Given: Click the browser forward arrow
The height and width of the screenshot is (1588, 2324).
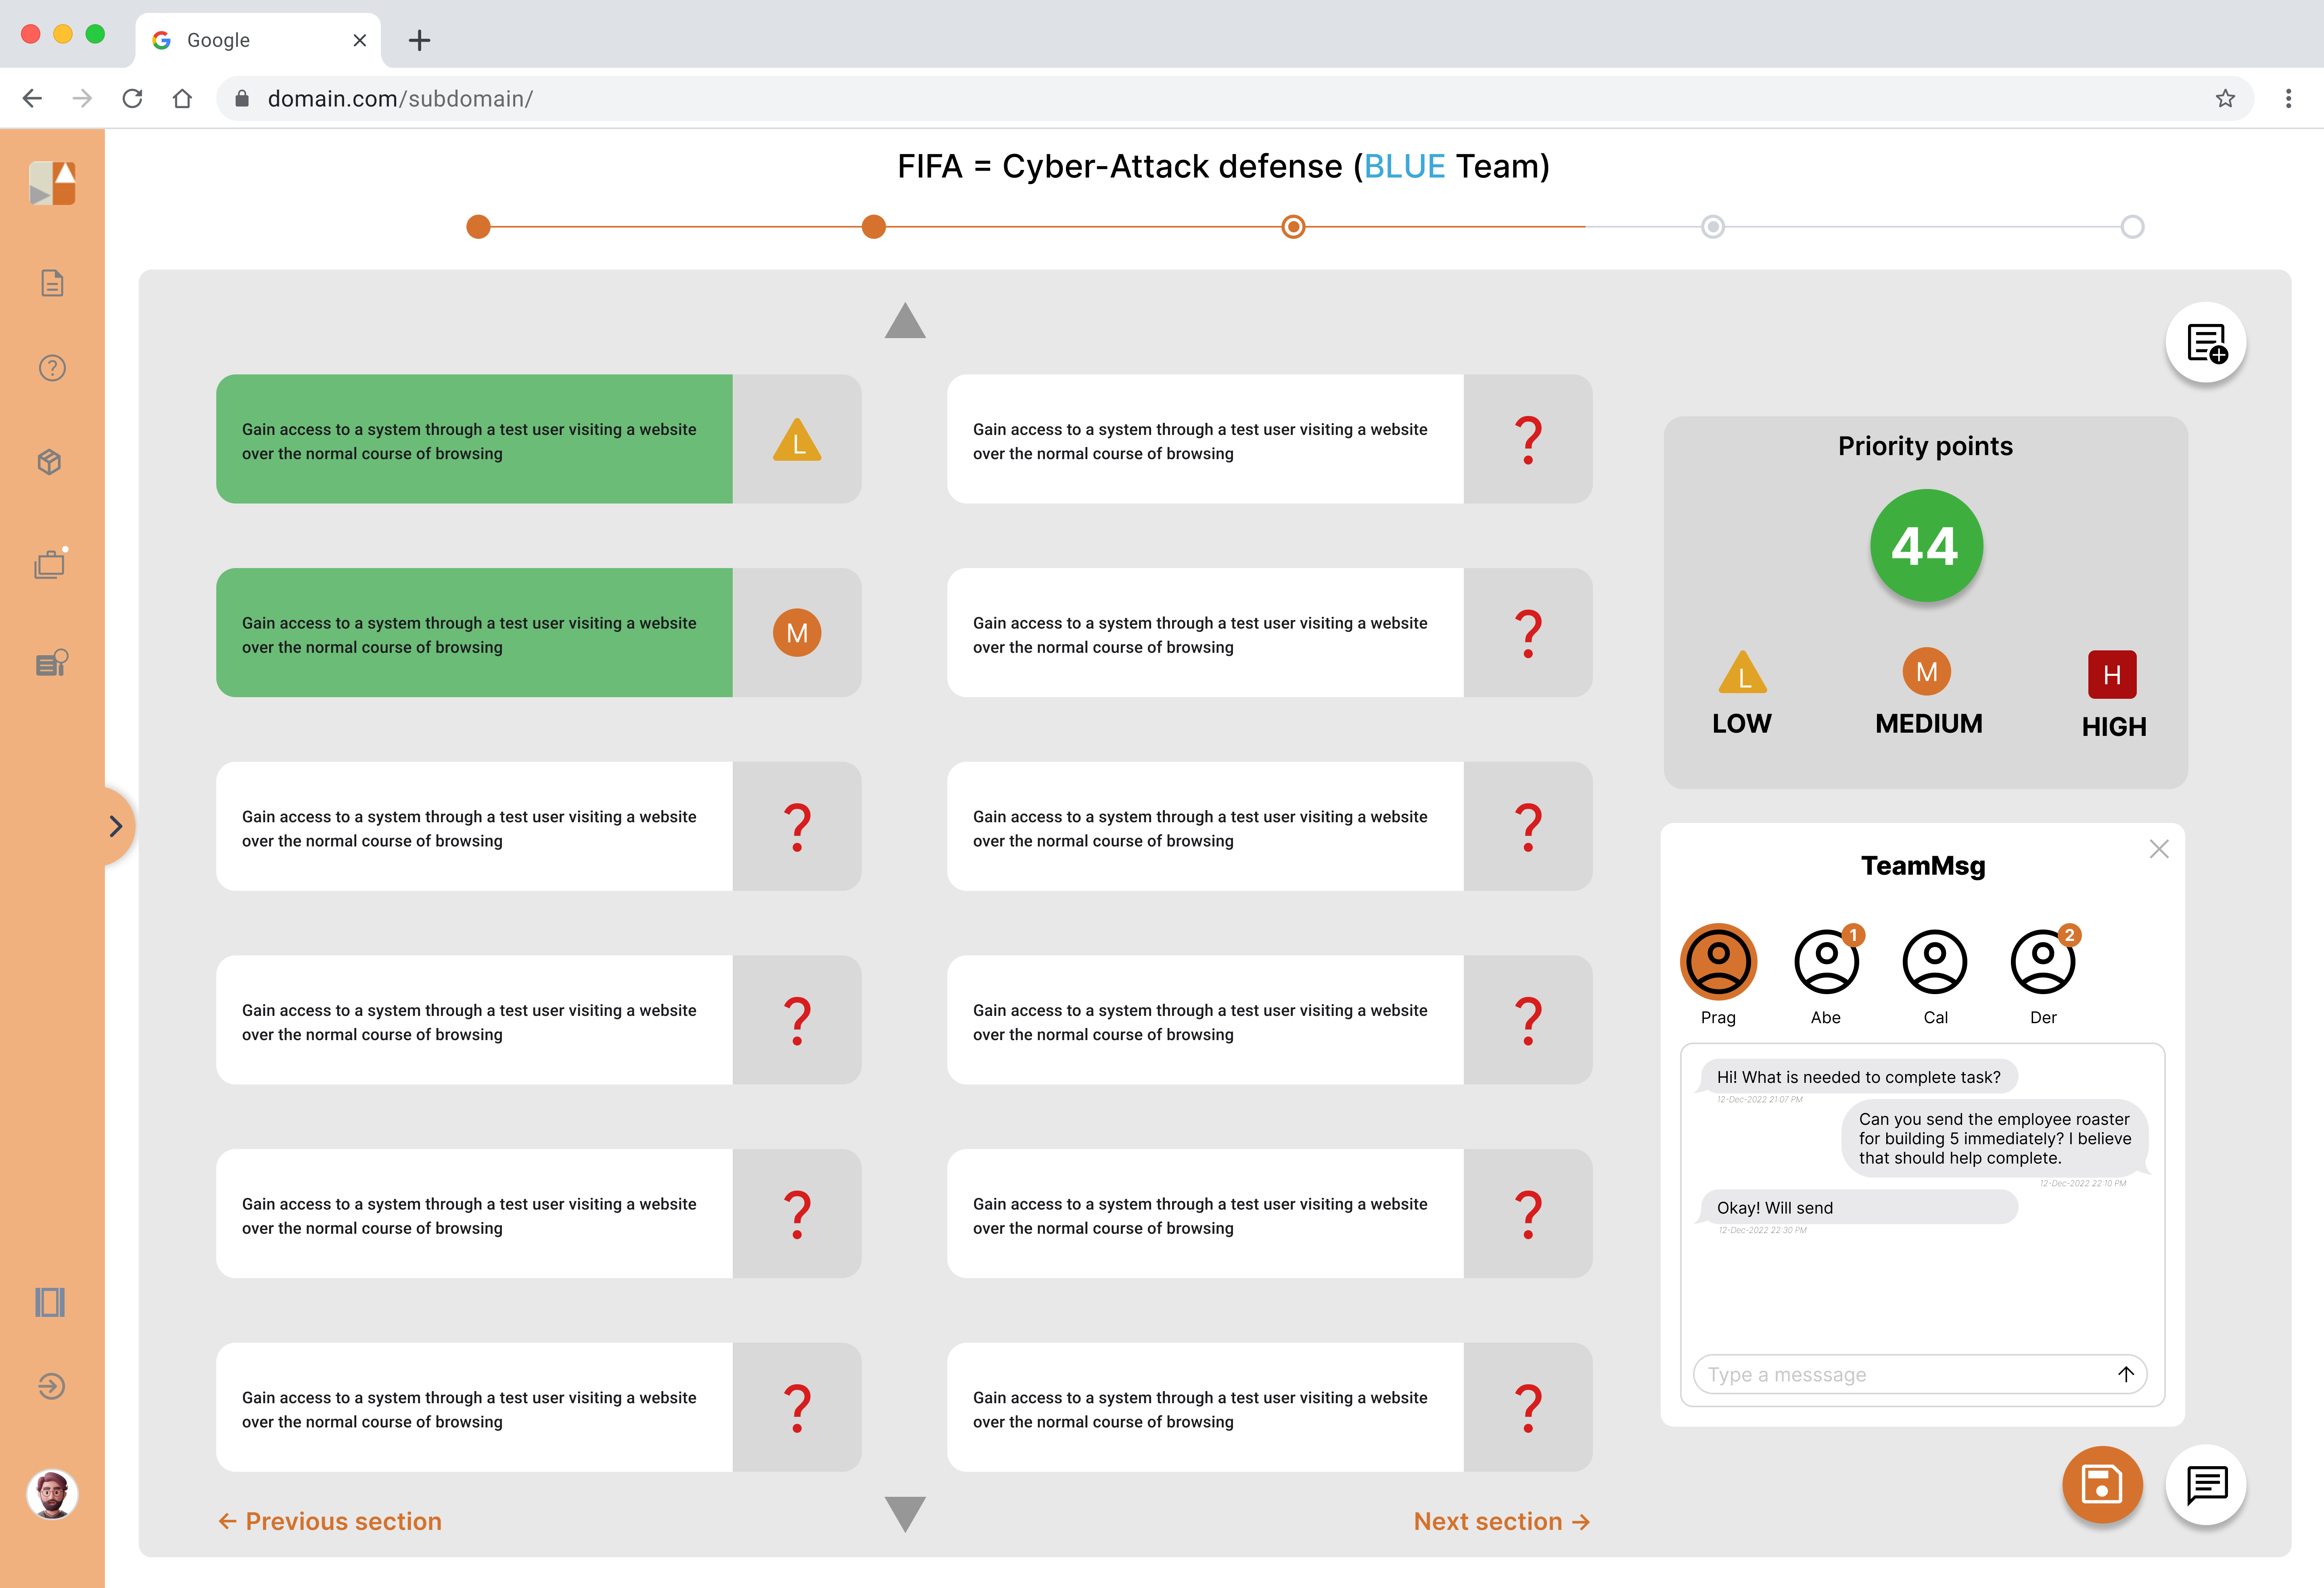Looking at the screenshot, I should (x=82, y=98).
